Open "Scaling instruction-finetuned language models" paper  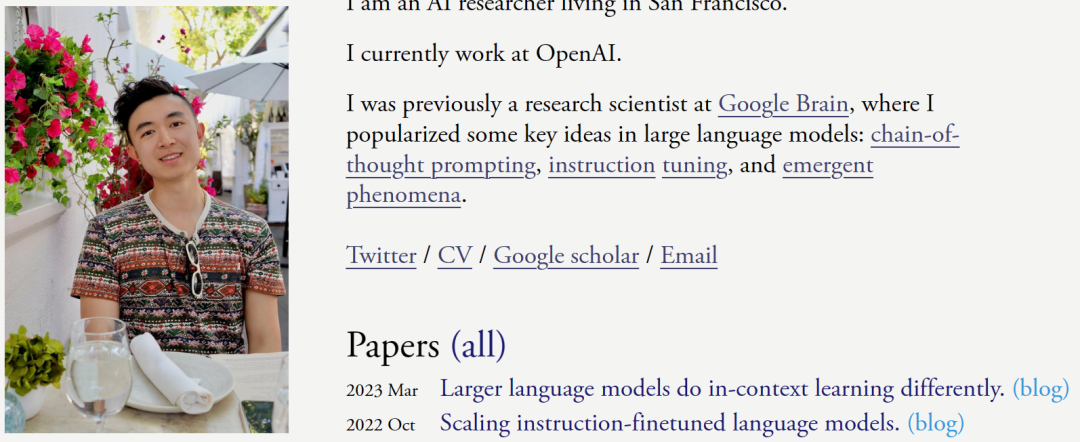[669, 423]
